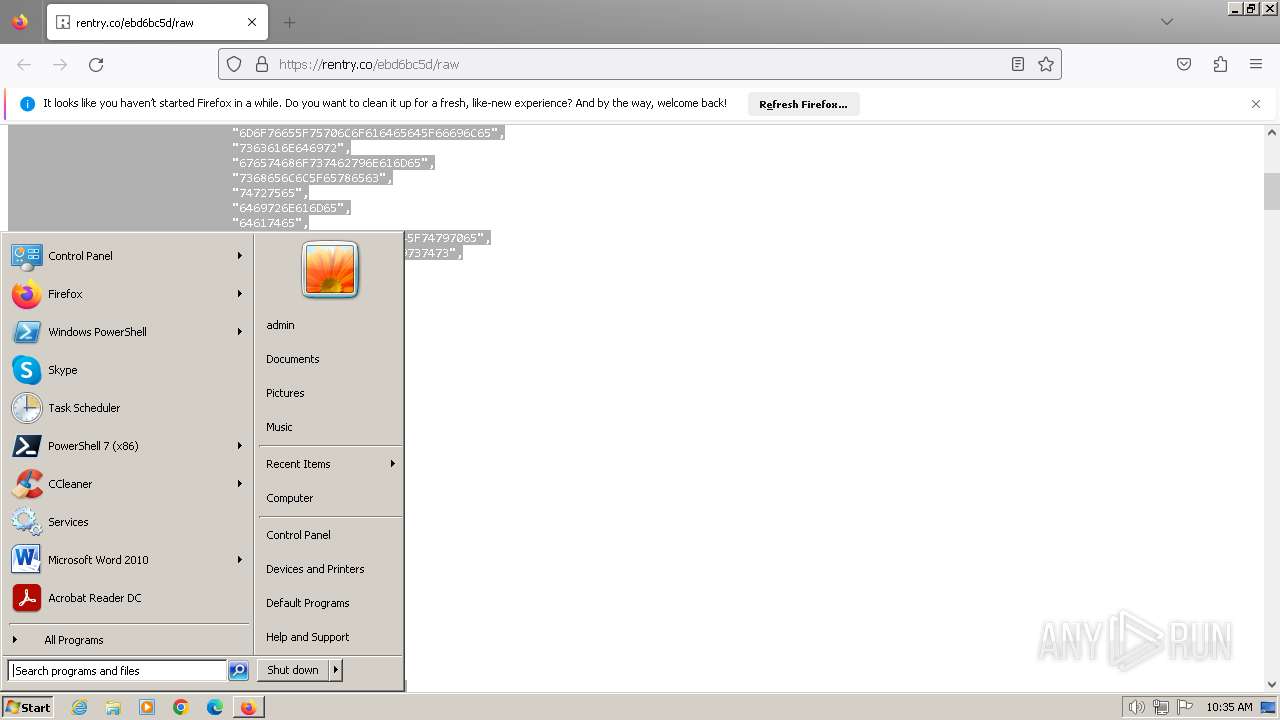Open the tracking protection shield icon
Screen dimensions: 1280x720
(234, 64)
